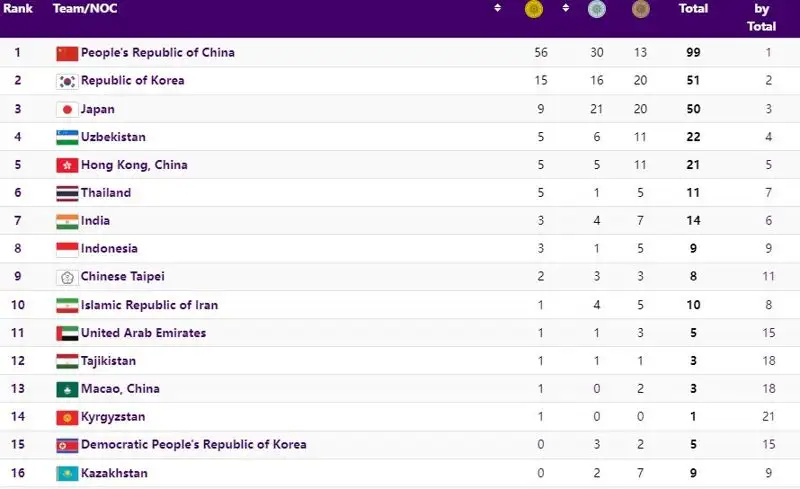Toggle the sort arrow after Team/NOC column
Screen dimensions: 800x489
point(497,8)
